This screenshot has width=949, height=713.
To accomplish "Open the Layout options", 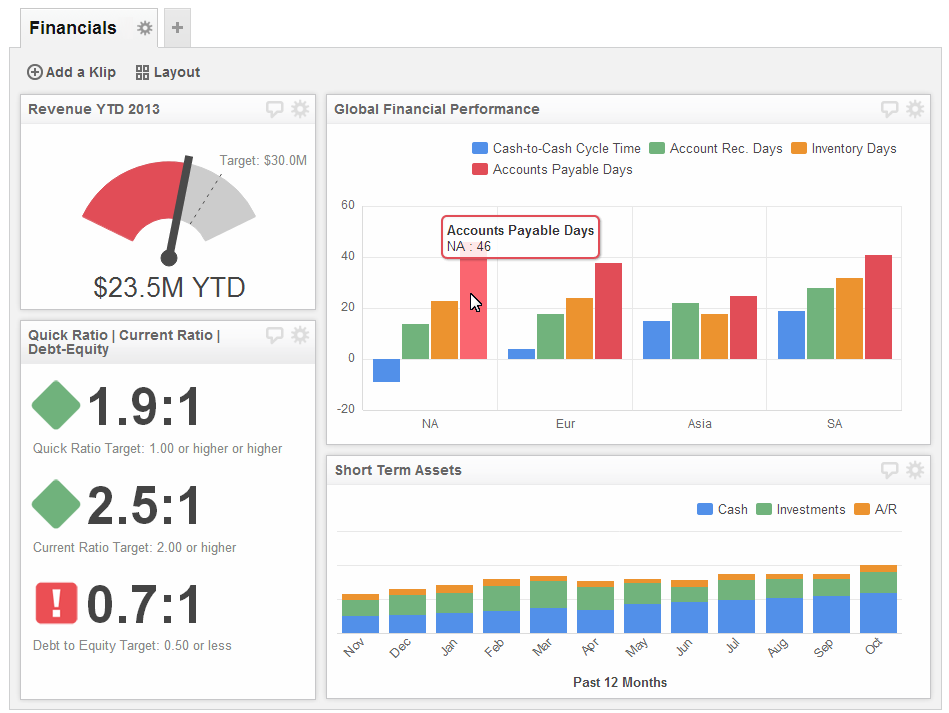I will (168, 72).
